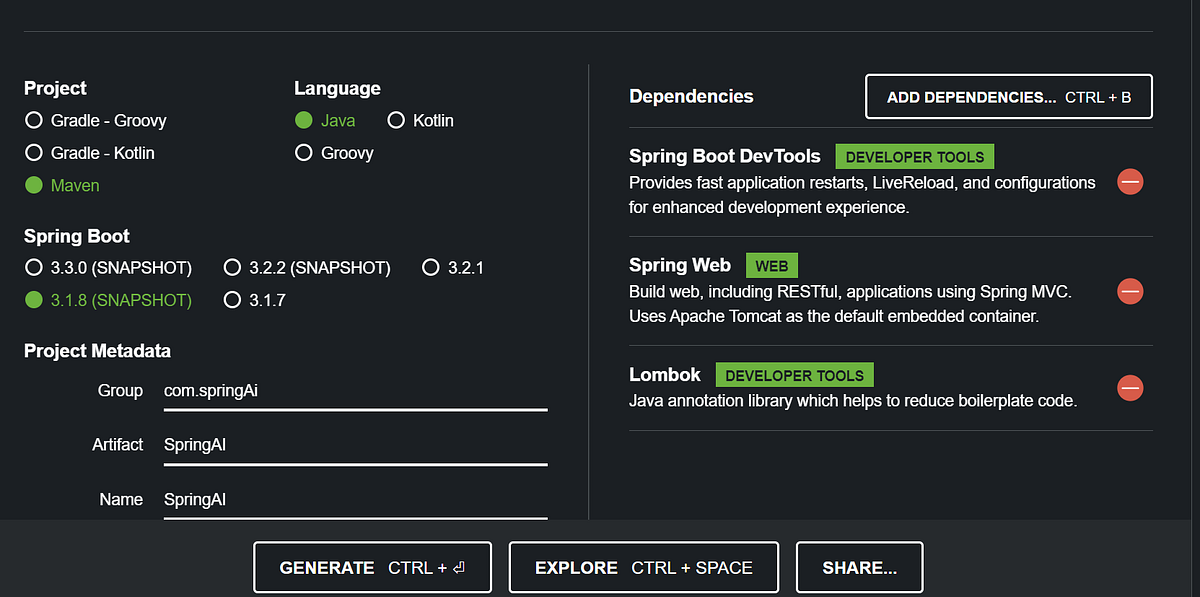Viewport: 1200px width, 597px height.
Task: Choose Java as the language
Action: [x=325, y=121]
